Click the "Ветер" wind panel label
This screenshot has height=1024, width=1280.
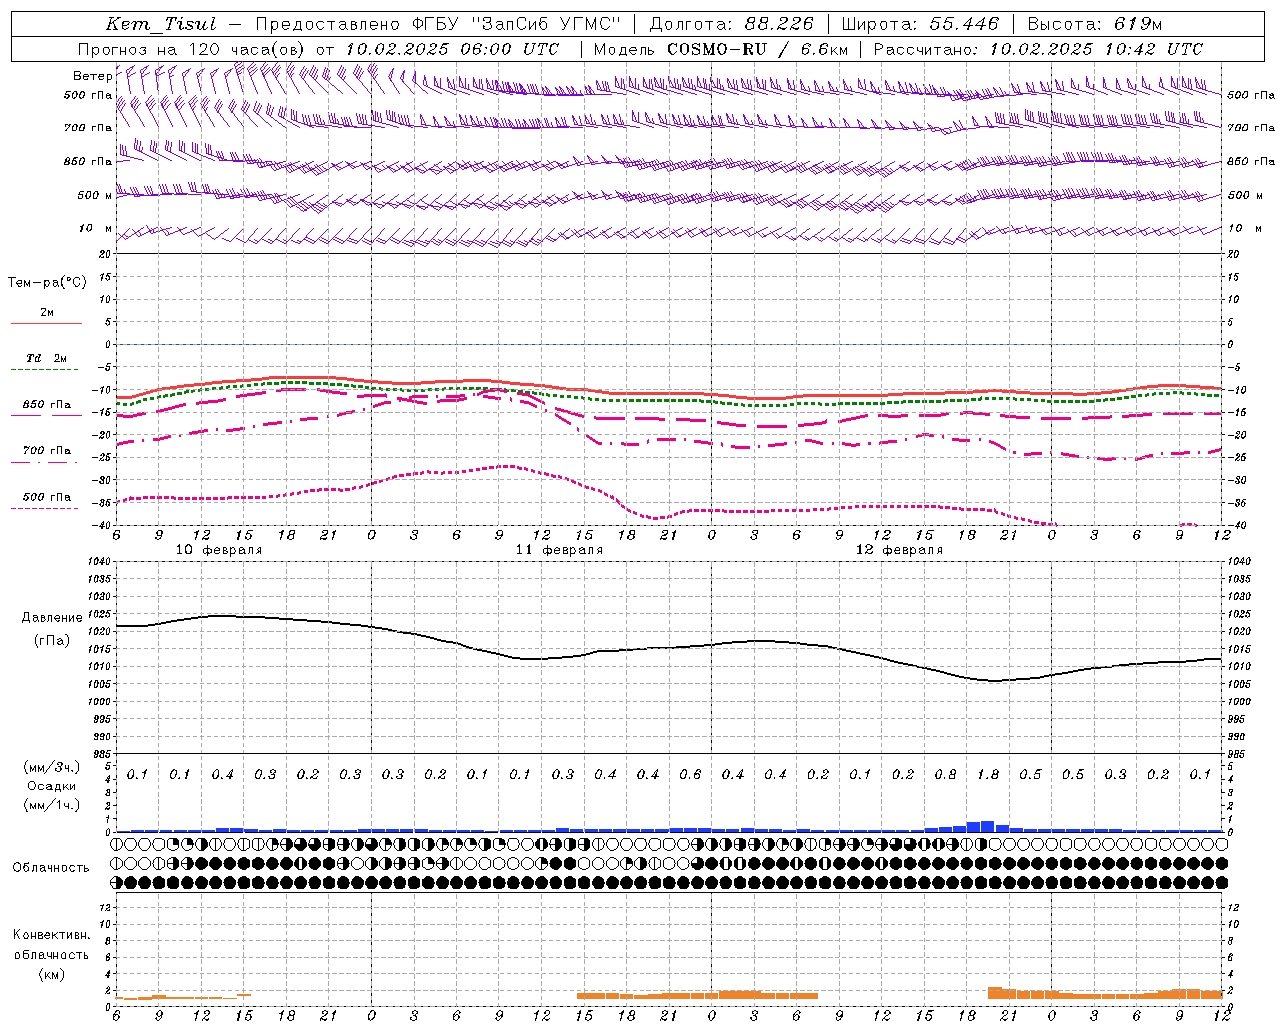point(92,76)
